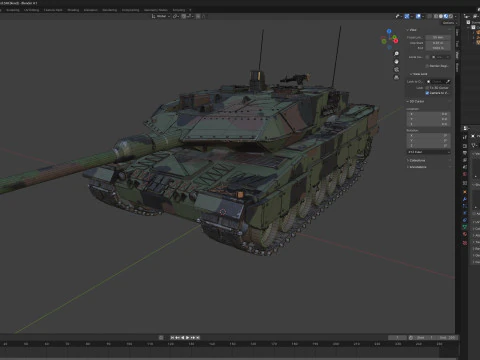480x360 pixels.
Task: Uncheck Camera to View checkbox
Action: [x=427, y=93]
